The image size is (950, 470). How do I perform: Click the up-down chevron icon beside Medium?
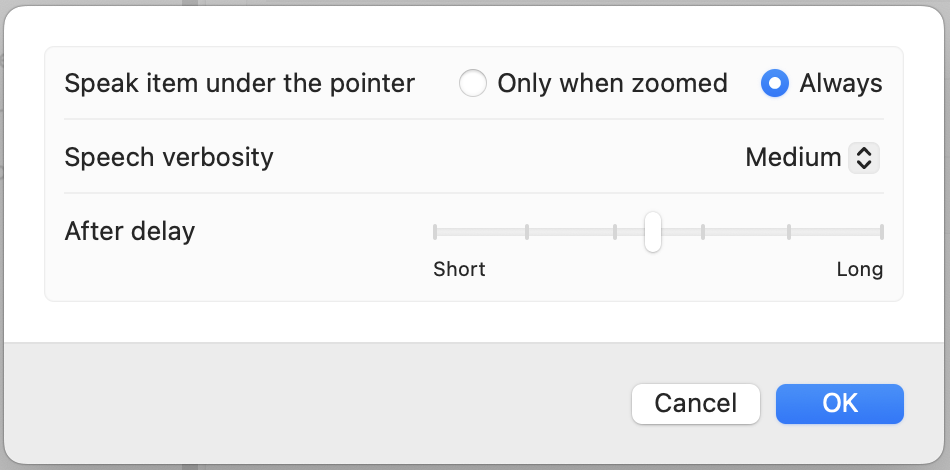[864, 157]
